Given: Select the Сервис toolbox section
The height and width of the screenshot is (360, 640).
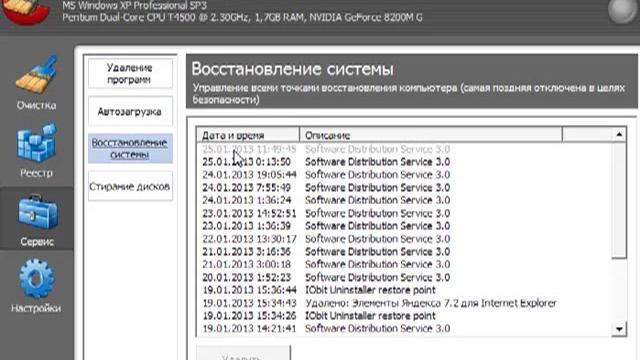Looking at the screenshot, I should coord(37,220).
